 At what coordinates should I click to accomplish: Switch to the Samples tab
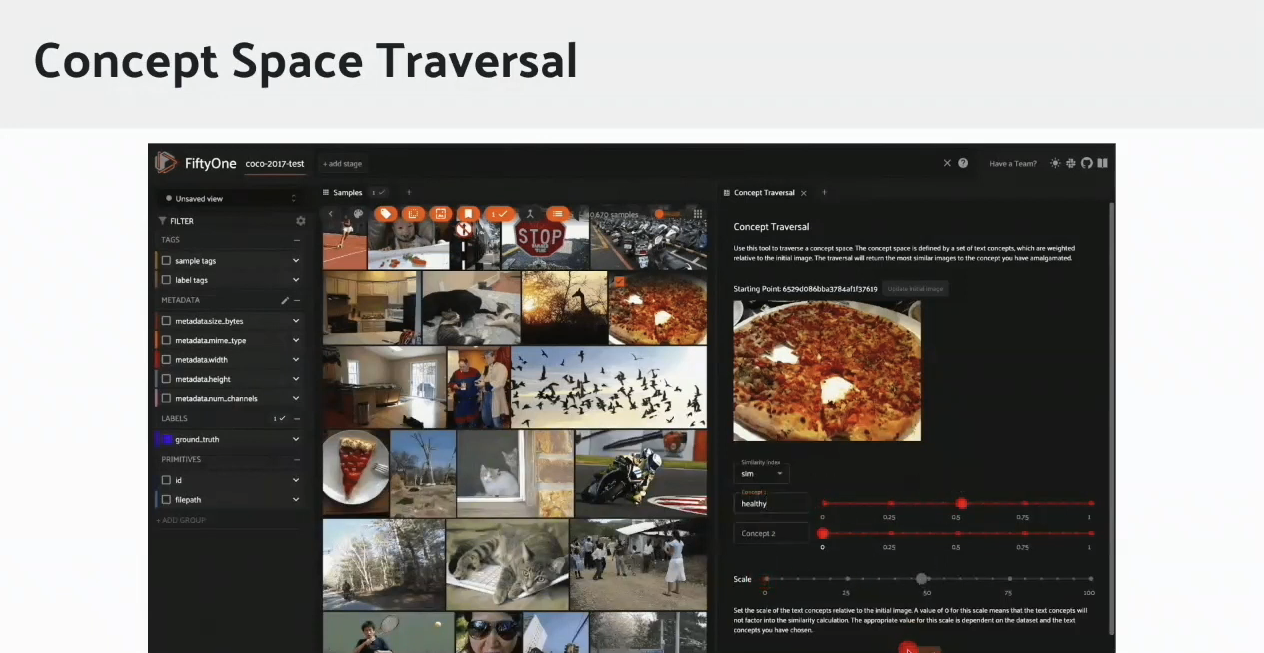[x=347, y=192]
